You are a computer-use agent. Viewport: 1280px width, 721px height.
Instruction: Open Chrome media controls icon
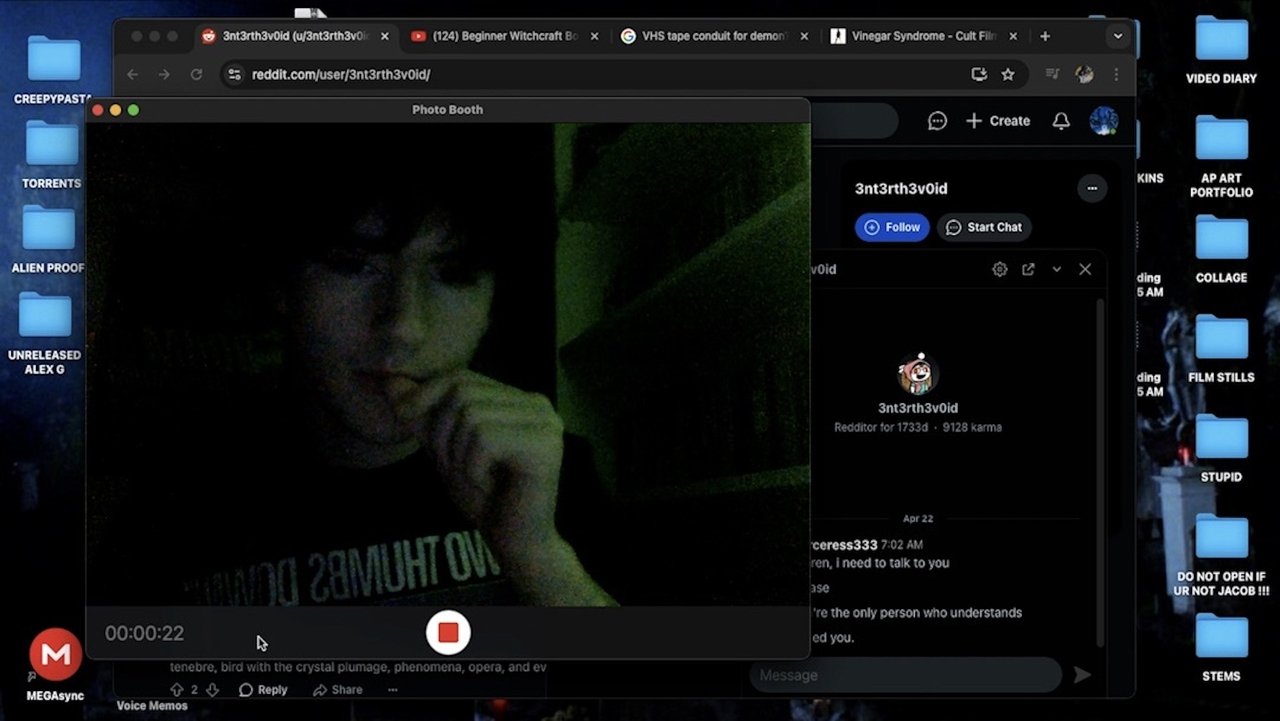[x=1052, y=74]
